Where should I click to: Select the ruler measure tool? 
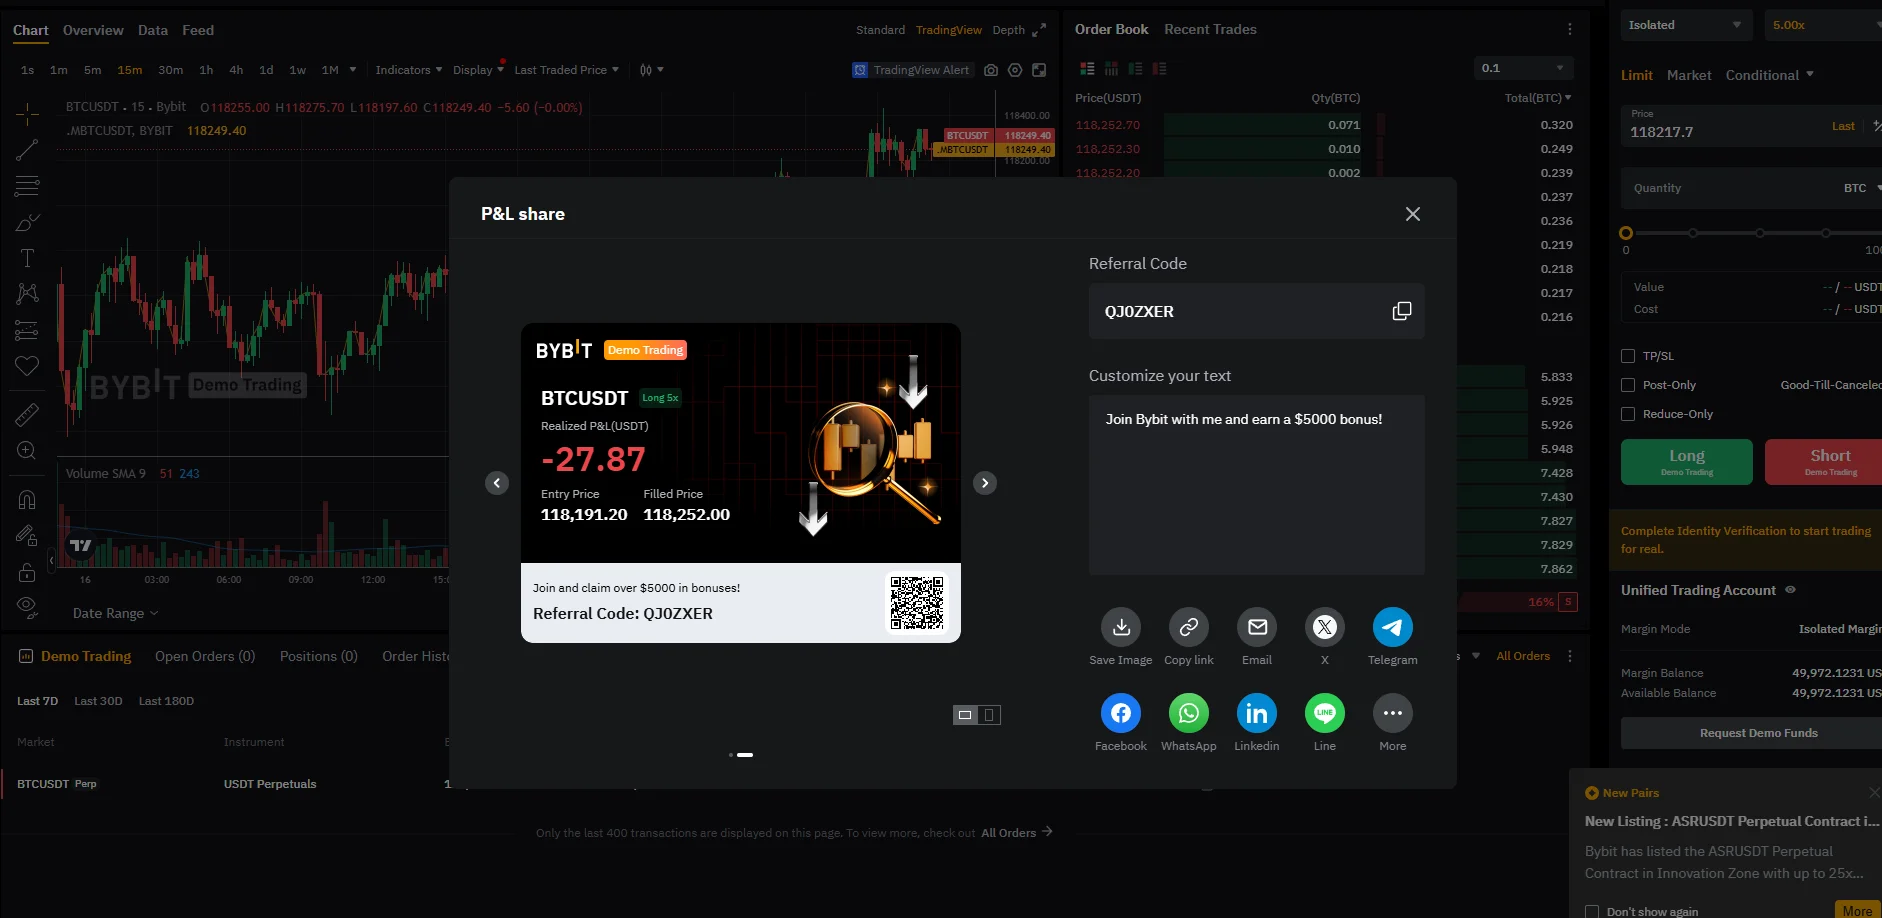pos(27,414)
